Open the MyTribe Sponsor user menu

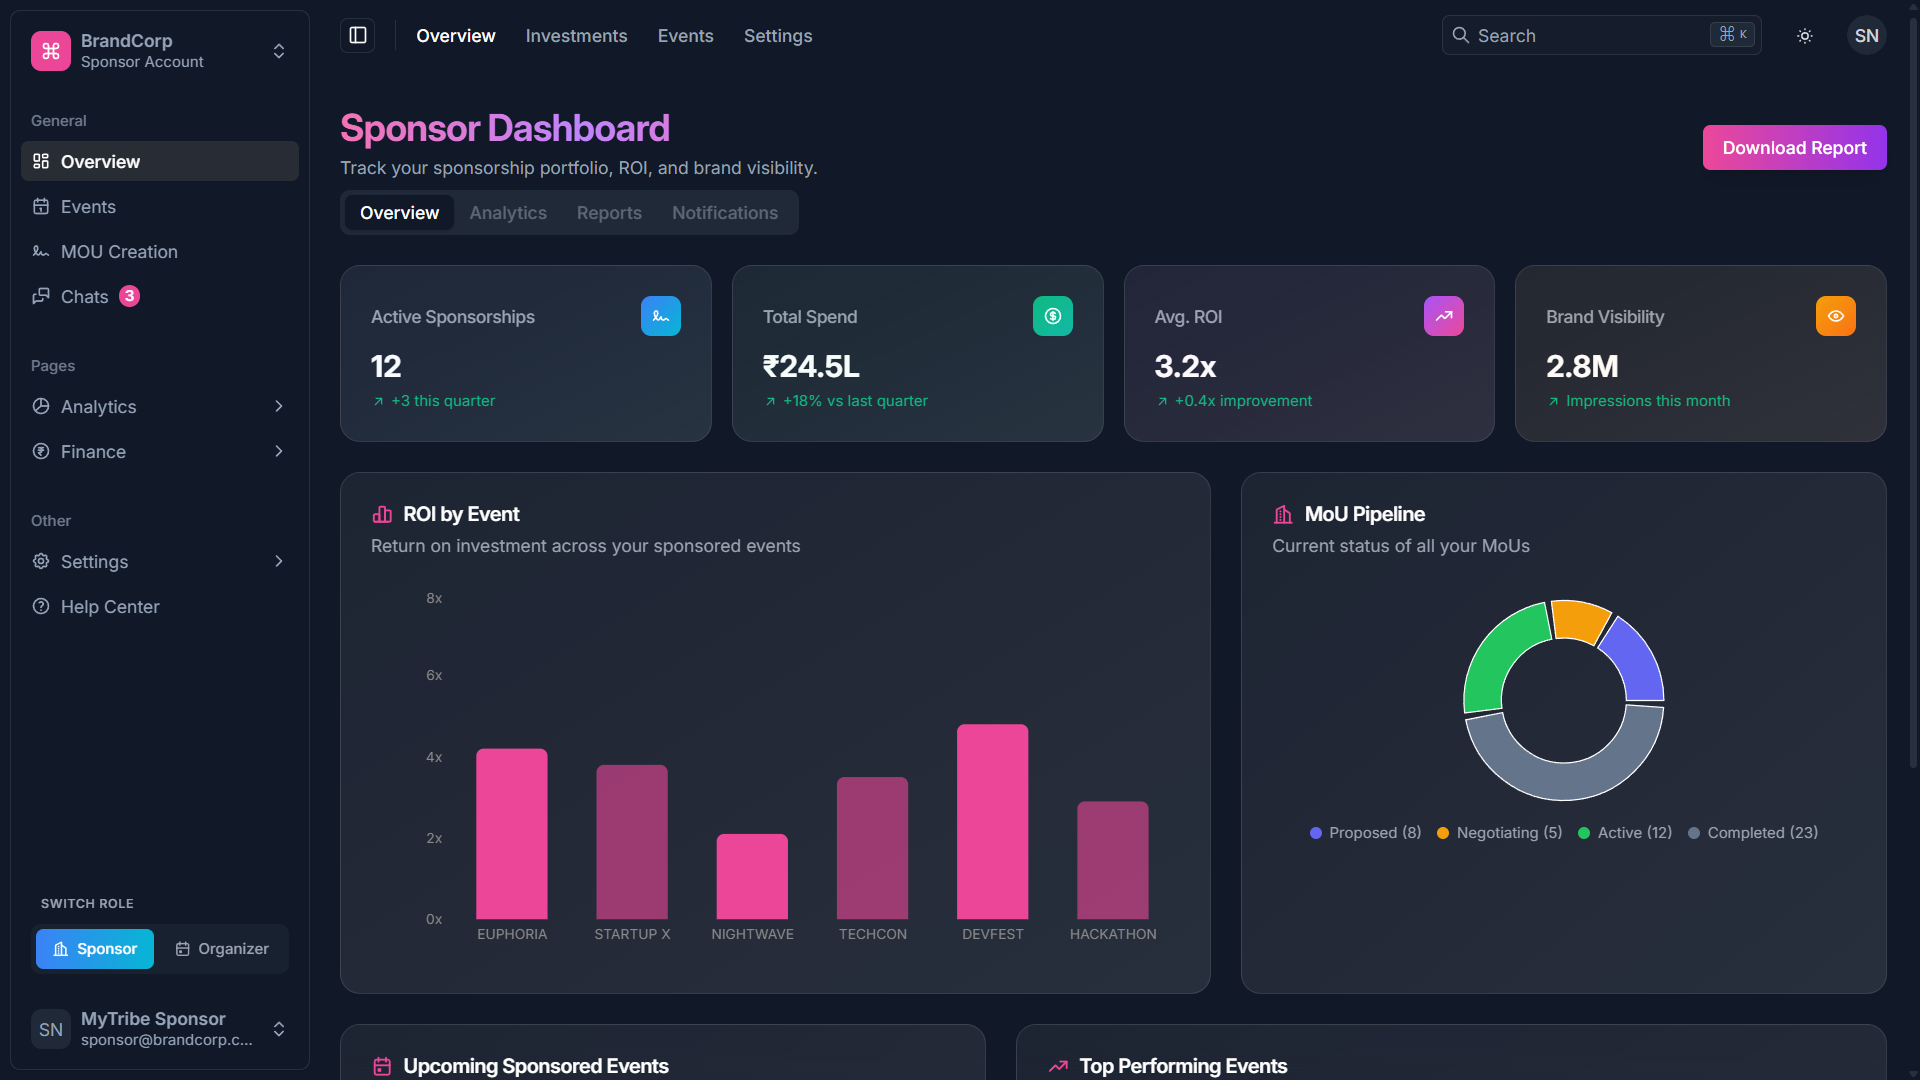point(160,1029)
